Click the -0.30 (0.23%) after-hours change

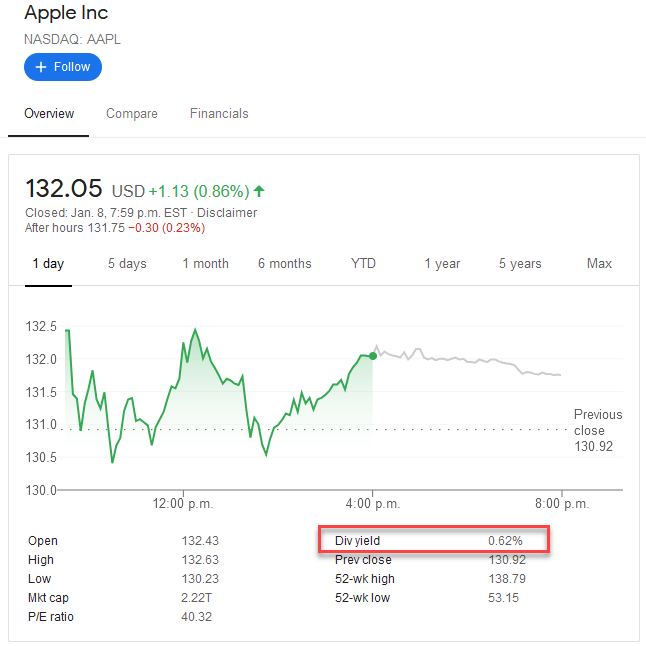click(166, 228)
